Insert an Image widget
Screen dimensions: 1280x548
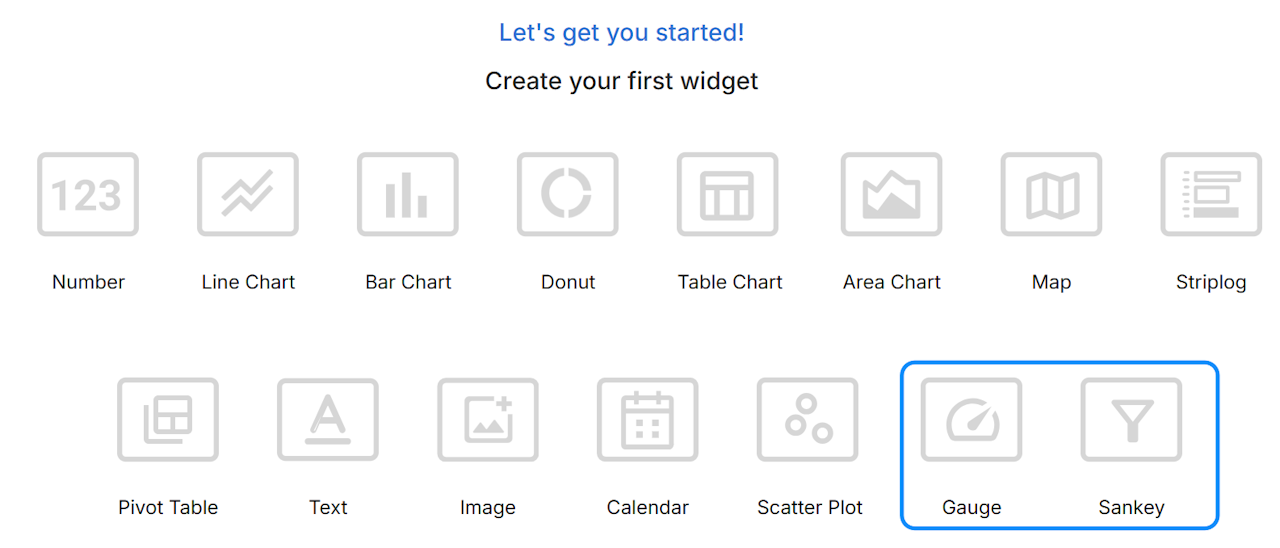[x=488, y=420]
